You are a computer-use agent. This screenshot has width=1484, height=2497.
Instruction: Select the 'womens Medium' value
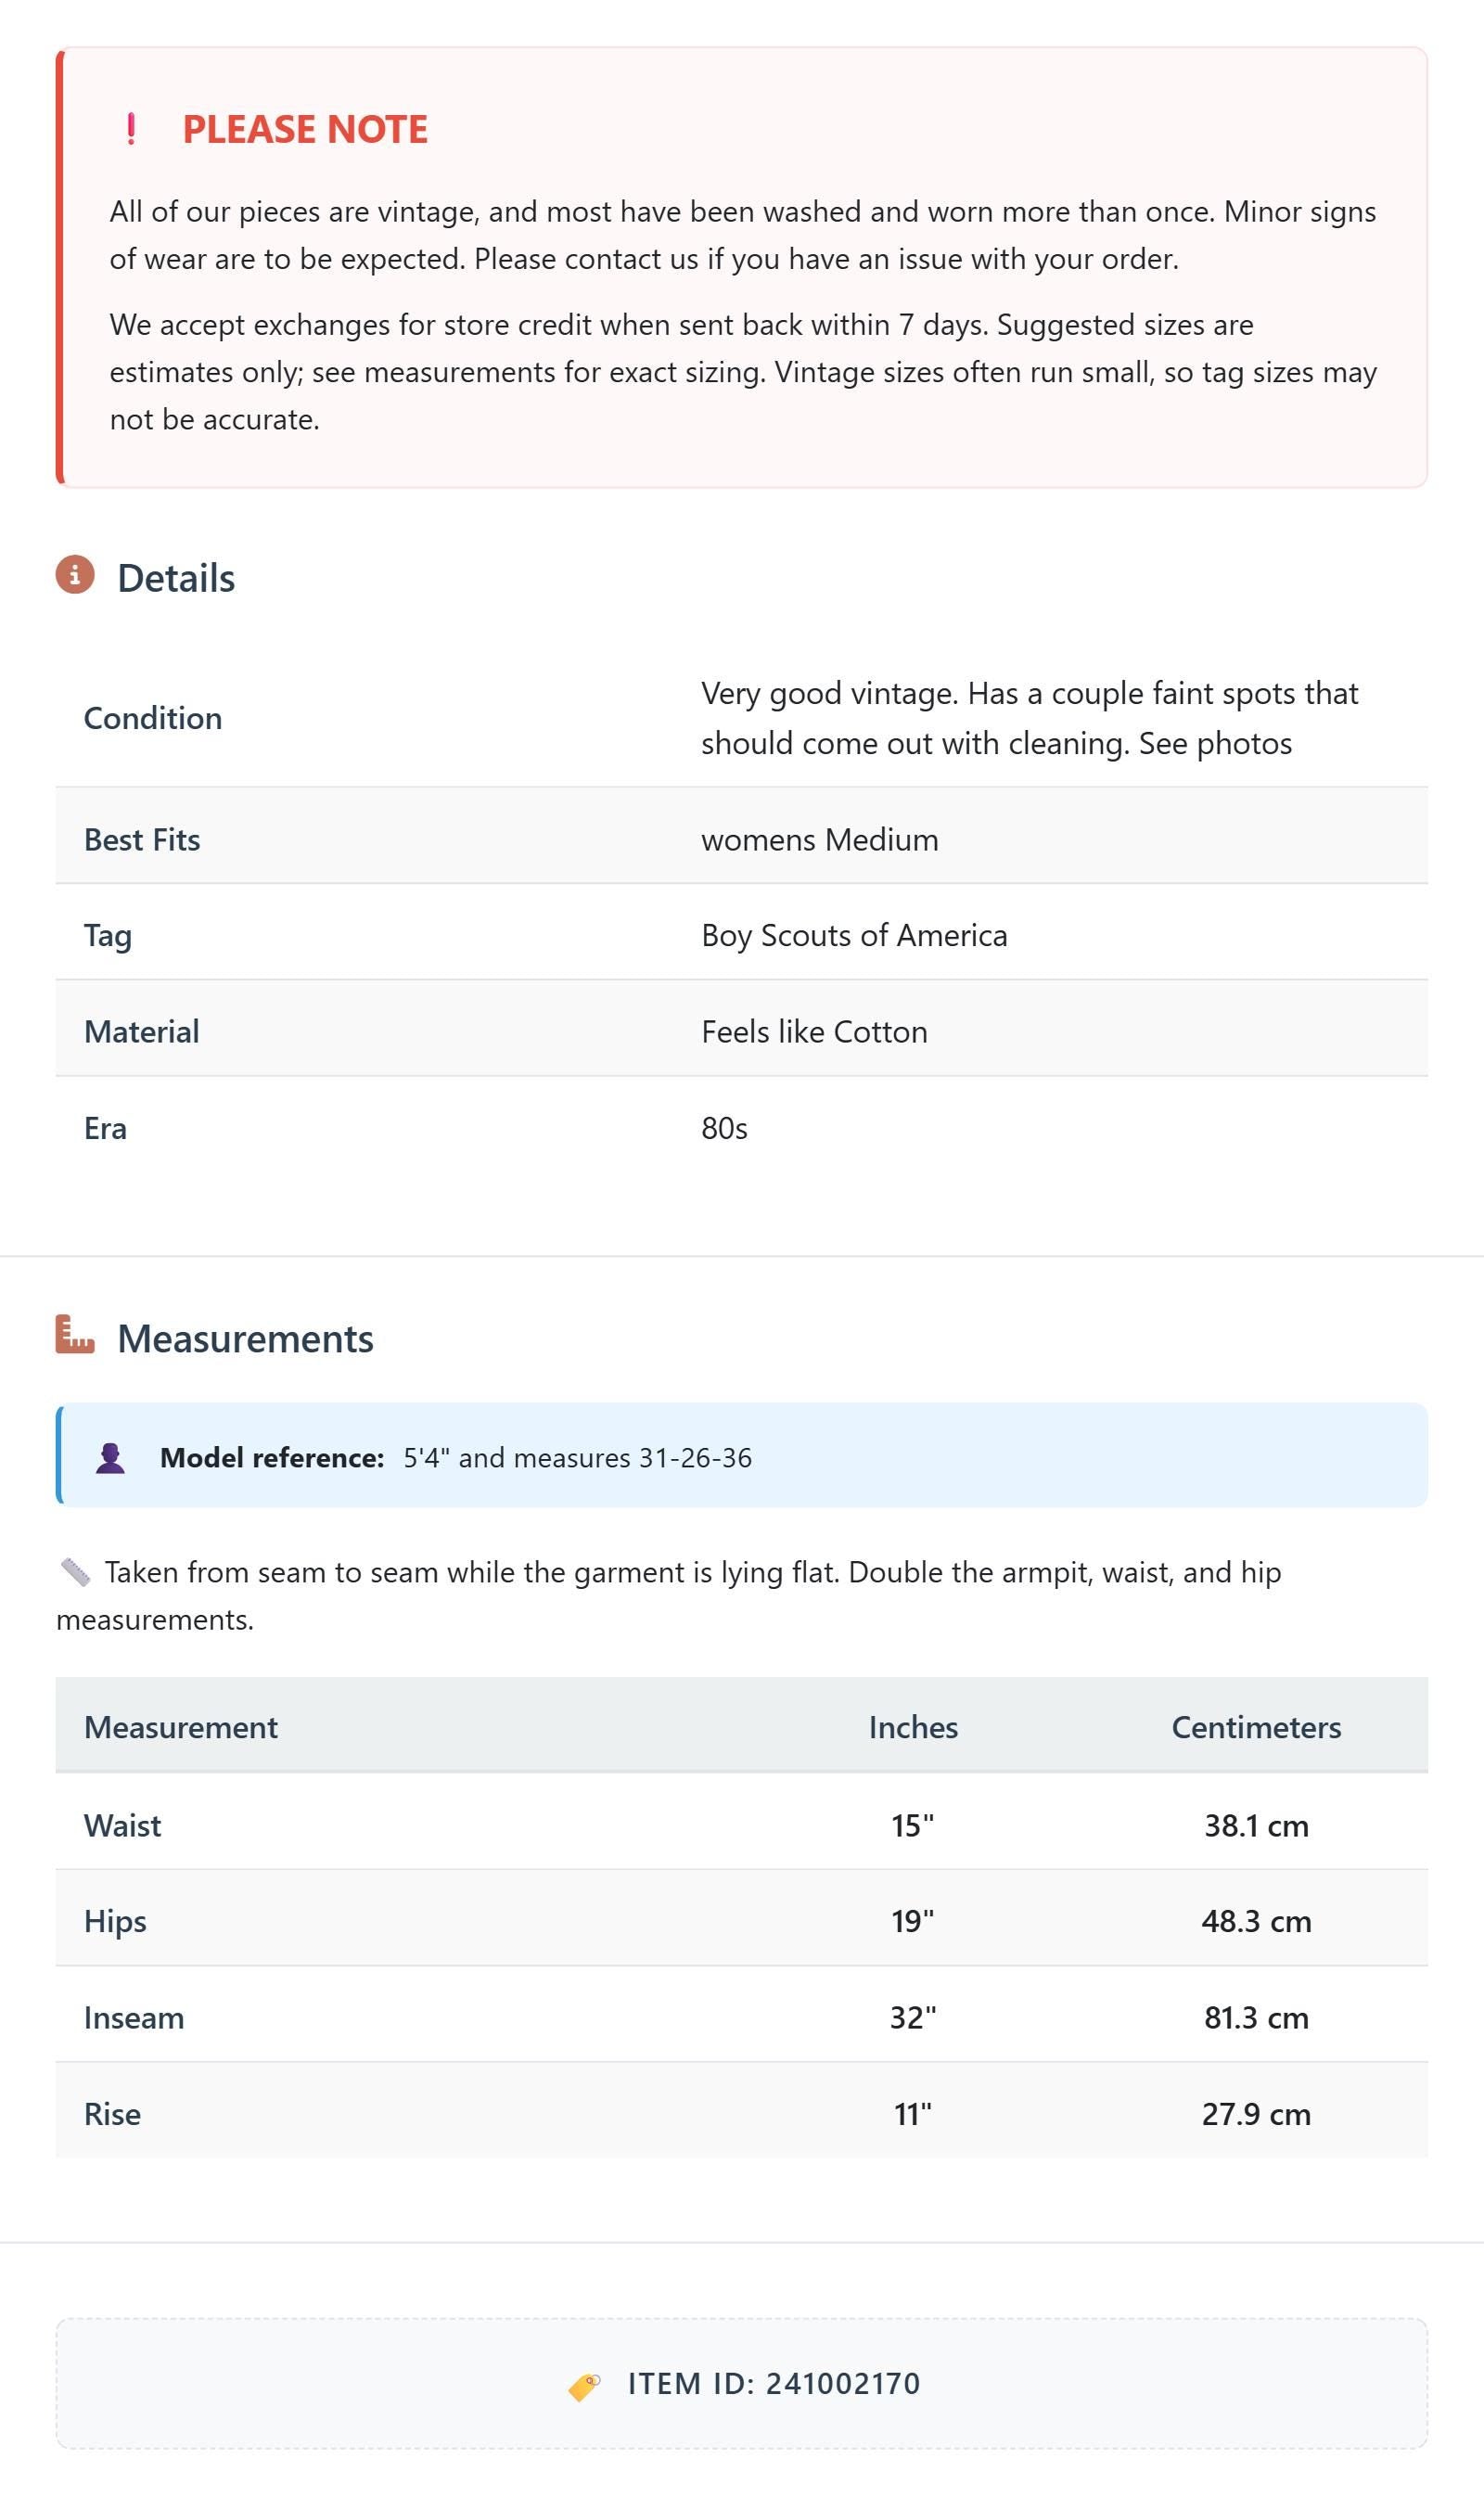(x=820, y=839)
